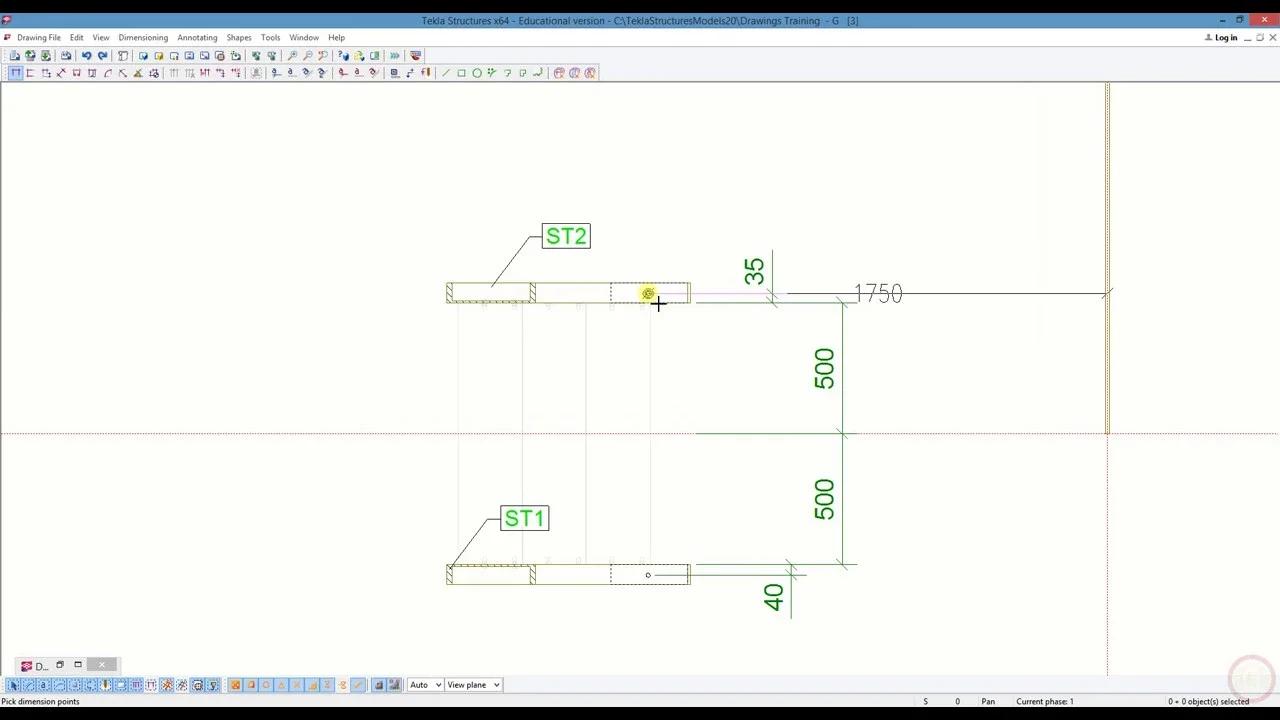Toggle the select drawing objects switch

point(14,685)
